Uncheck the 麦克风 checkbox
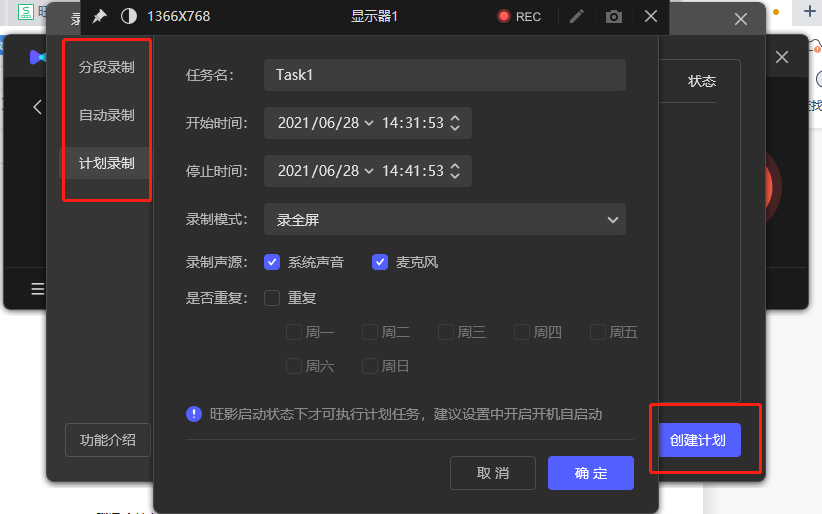The height and width of the screenshot is (514, 822). pos(380,262)
